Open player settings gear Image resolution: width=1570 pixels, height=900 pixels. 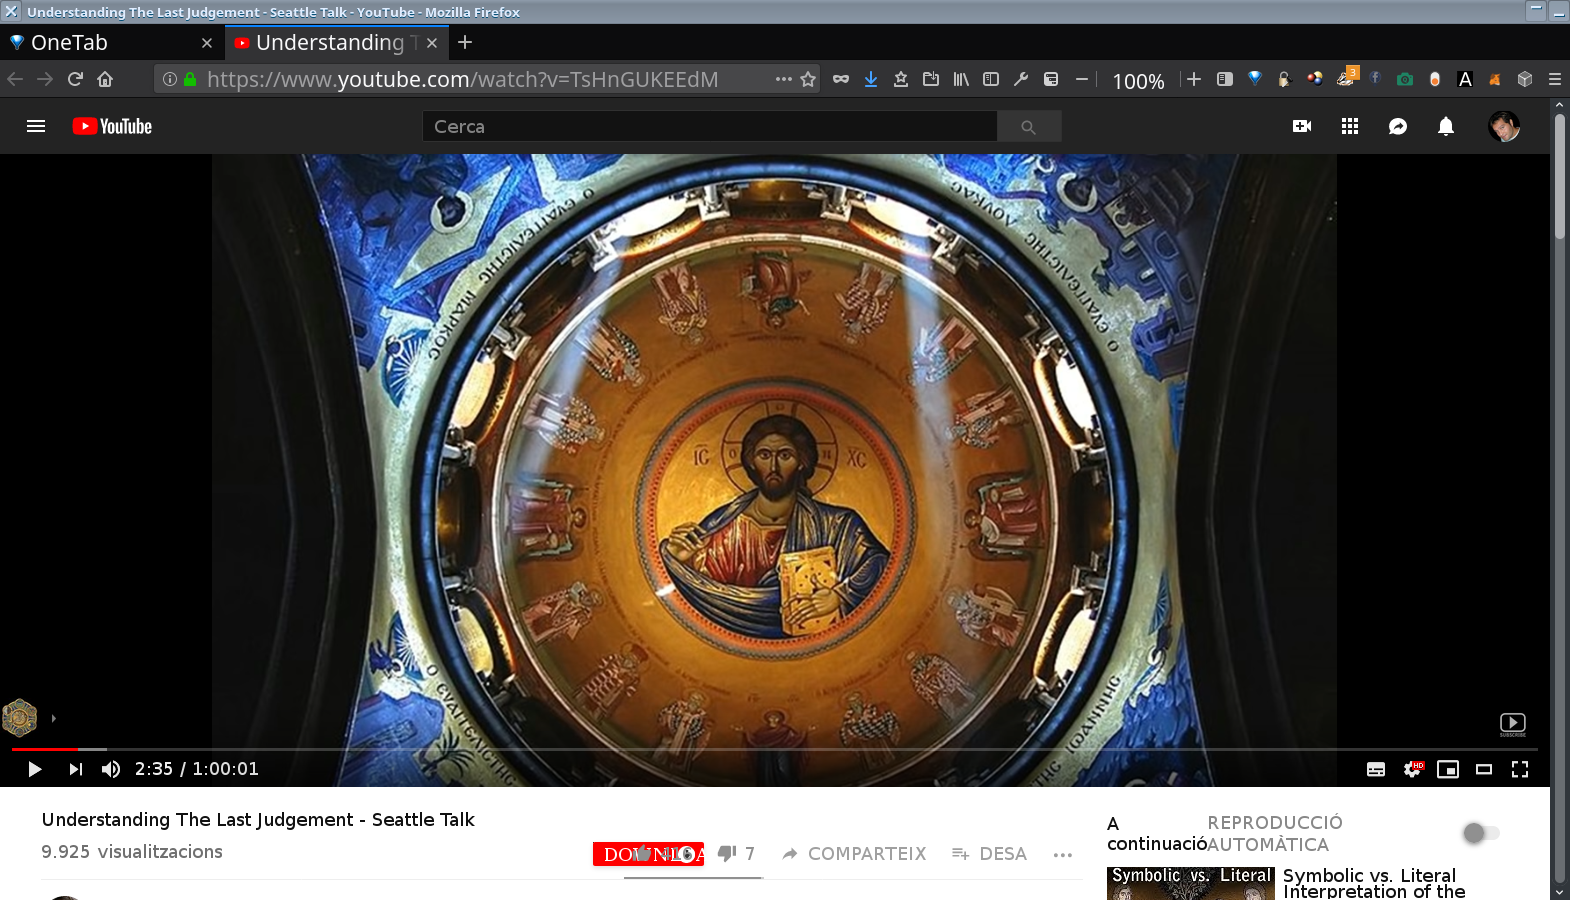1412,769
